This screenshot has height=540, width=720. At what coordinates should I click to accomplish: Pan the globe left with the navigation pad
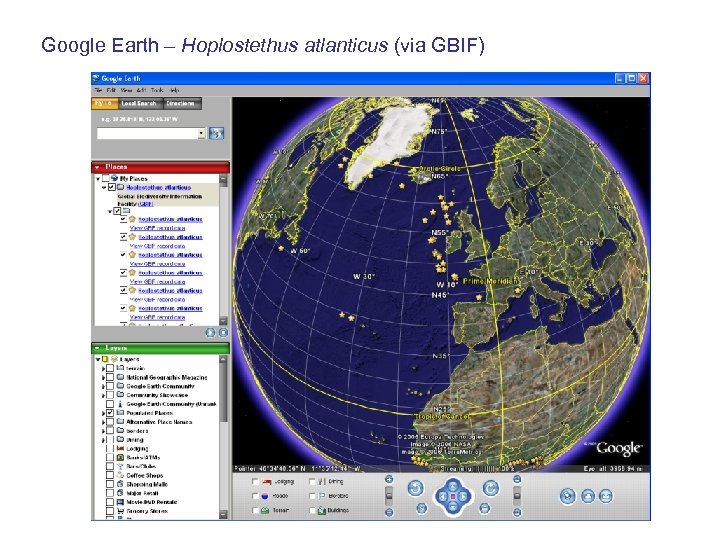click(x=442, y=496)
